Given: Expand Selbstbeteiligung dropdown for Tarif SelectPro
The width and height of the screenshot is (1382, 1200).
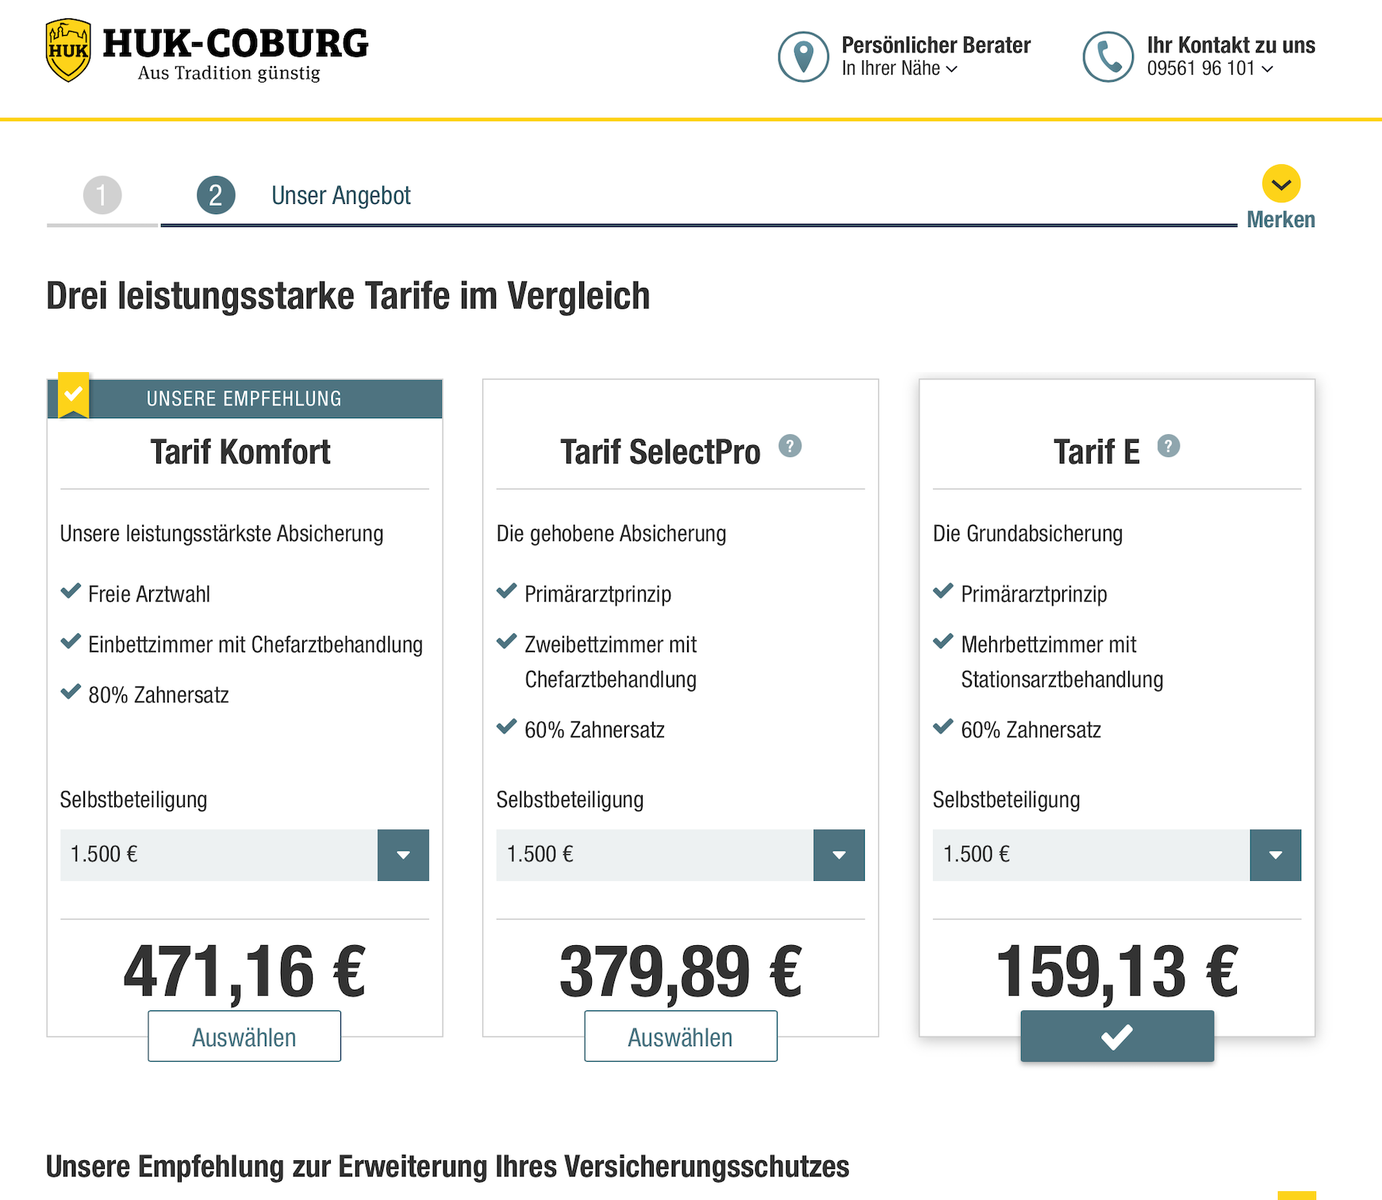Looking at the screenshot, I should 839,855.
